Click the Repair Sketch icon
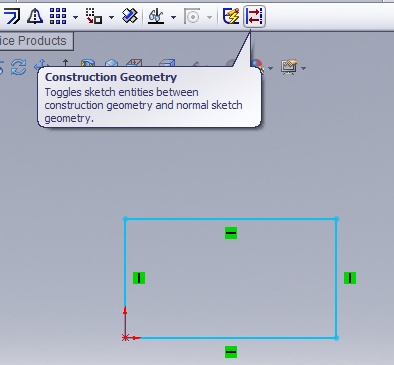394x365 pixels. (130, 16)
